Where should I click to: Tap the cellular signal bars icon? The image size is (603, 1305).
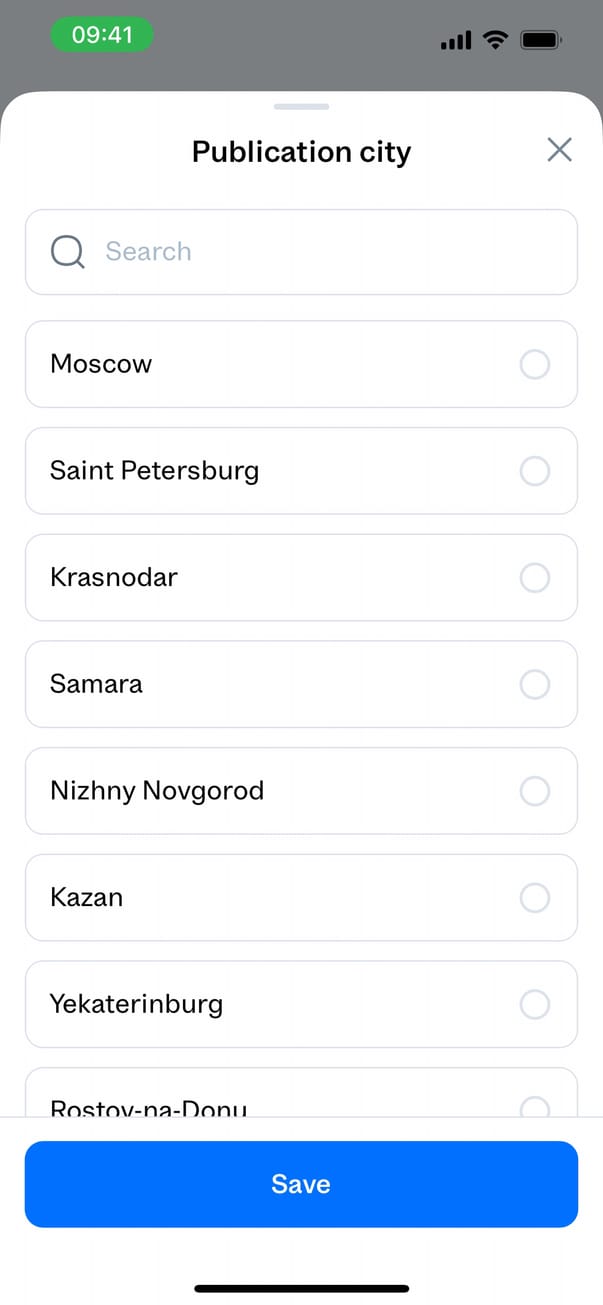tap(456, 40)
